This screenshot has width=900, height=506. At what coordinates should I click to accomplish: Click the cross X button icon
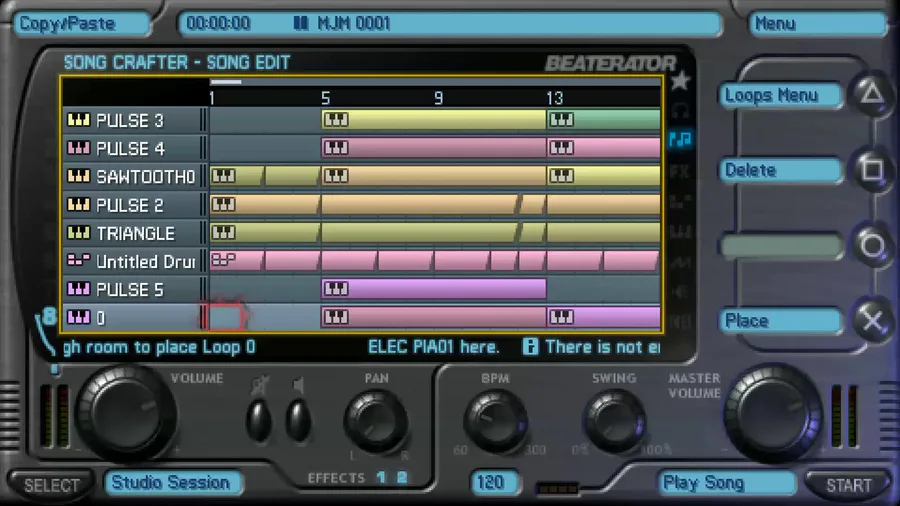872,320
